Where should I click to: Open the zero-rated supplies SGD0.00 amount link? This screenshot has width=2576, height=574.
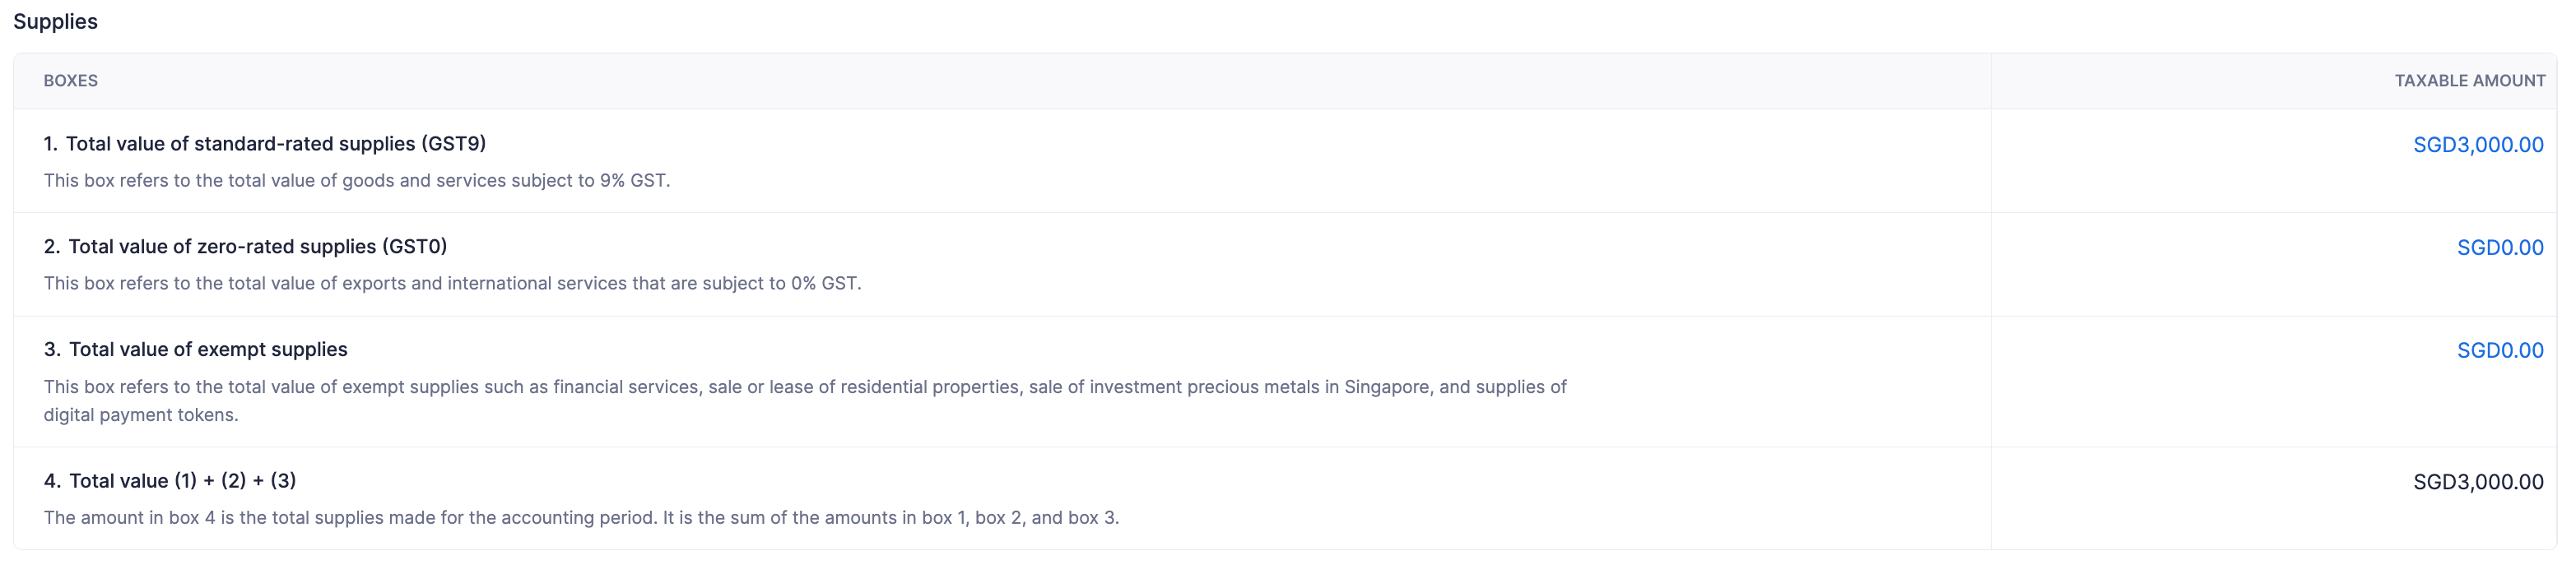coord(2499,248)
